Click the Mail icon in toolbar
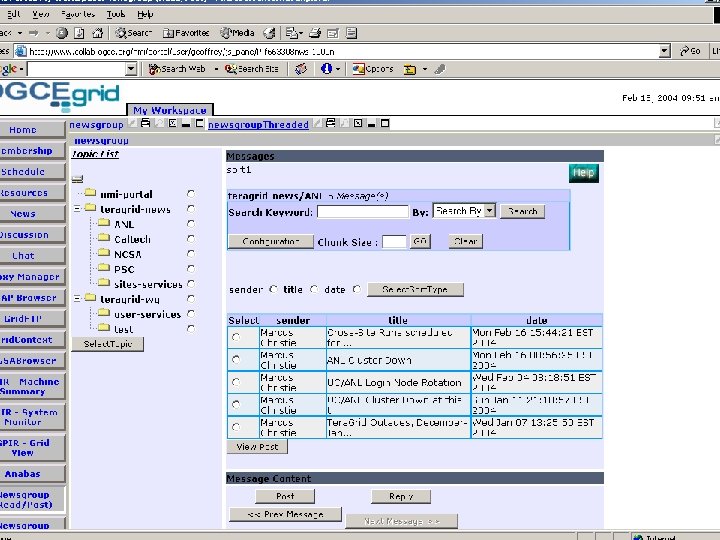Viewport: 720px width, 540px height. click(x=291, y=33)
